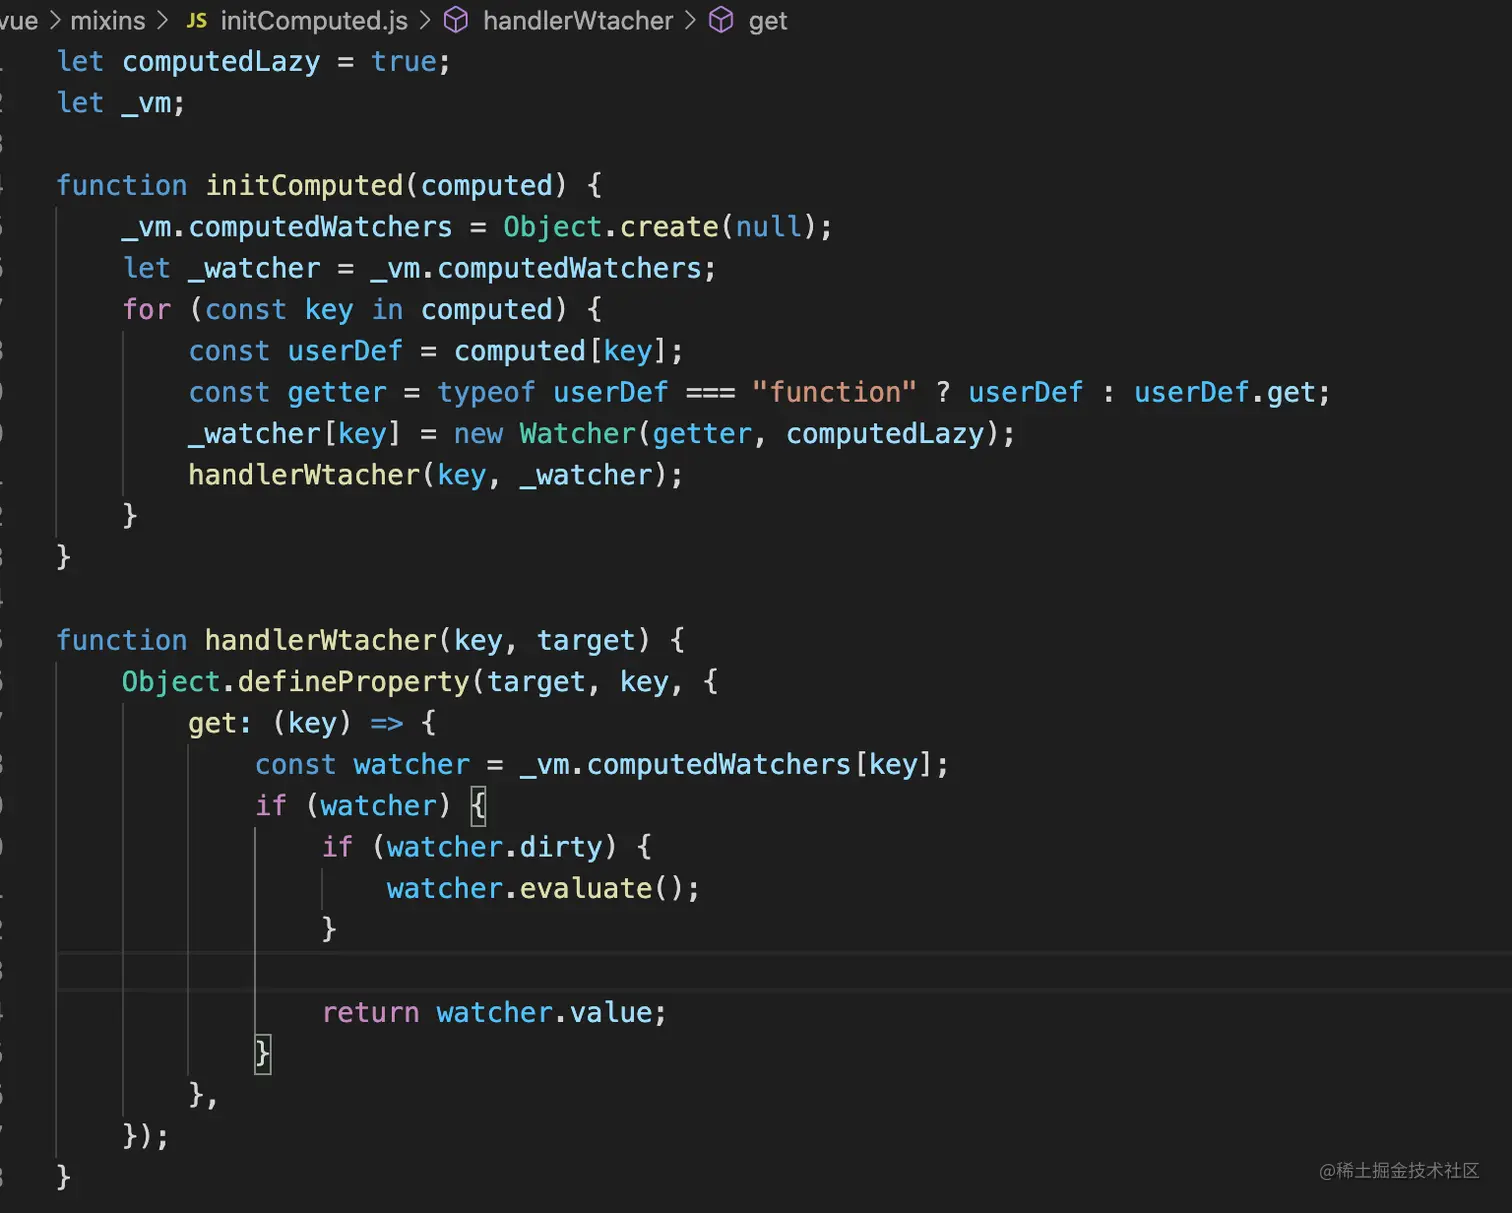The width and height of the screenshot is (1512, 1213).
Task: Expand chevron after initComputed.js breadcrumb
Action: [x=425, y=20]
